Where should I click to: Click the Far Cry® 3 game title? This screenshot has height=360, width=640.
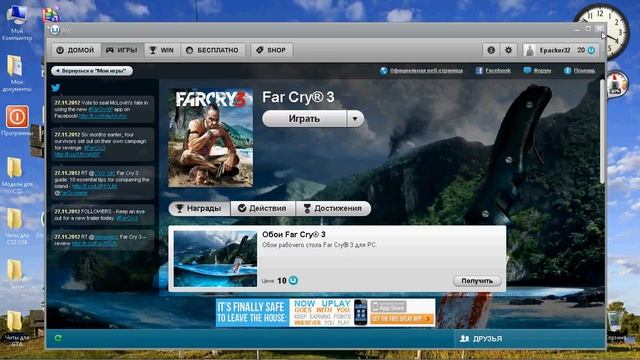[x=298, y=97]
